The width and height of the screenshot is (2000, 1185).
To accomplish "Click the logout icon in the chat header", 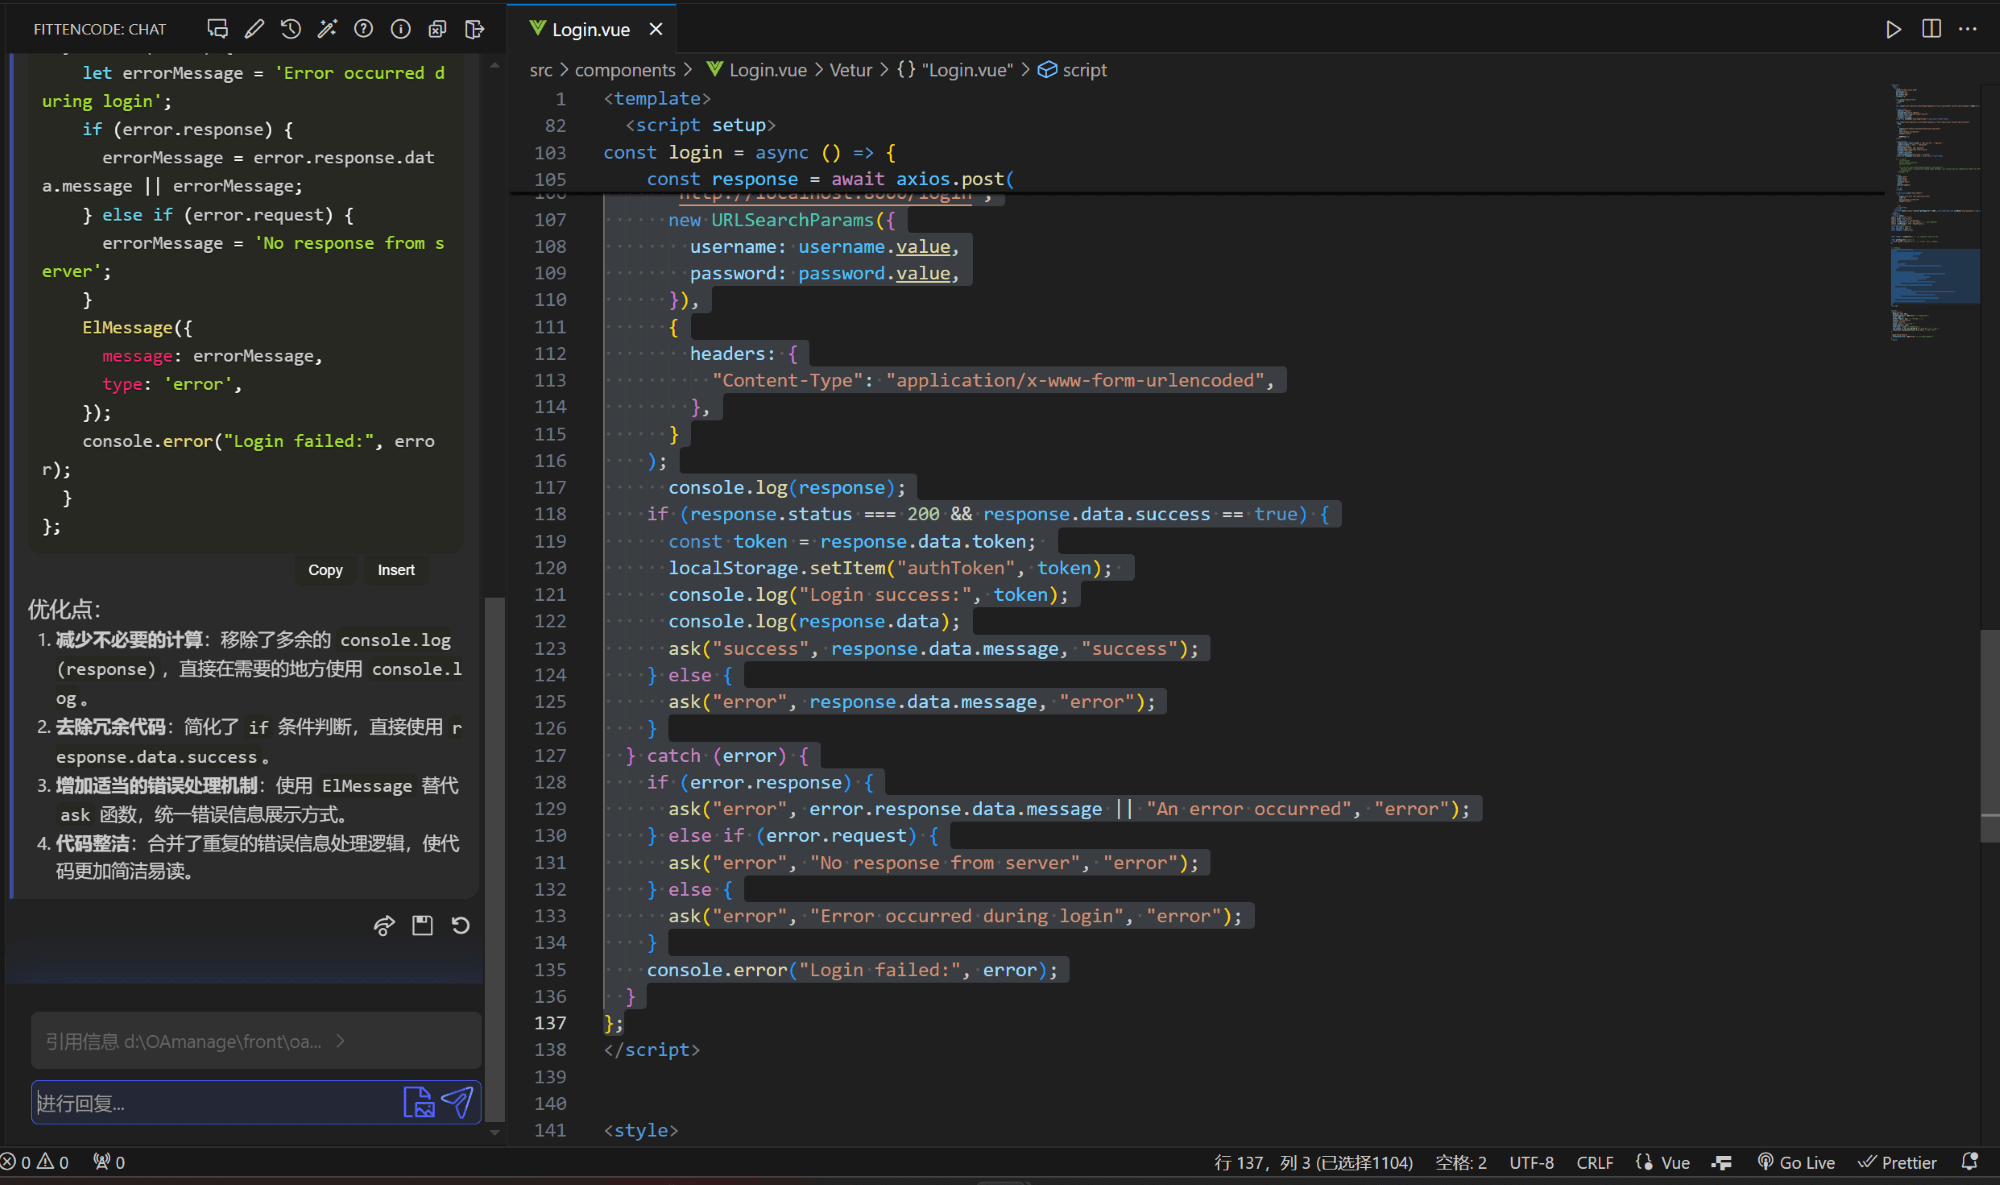I will pyautogui.click(x=474, y=29).
